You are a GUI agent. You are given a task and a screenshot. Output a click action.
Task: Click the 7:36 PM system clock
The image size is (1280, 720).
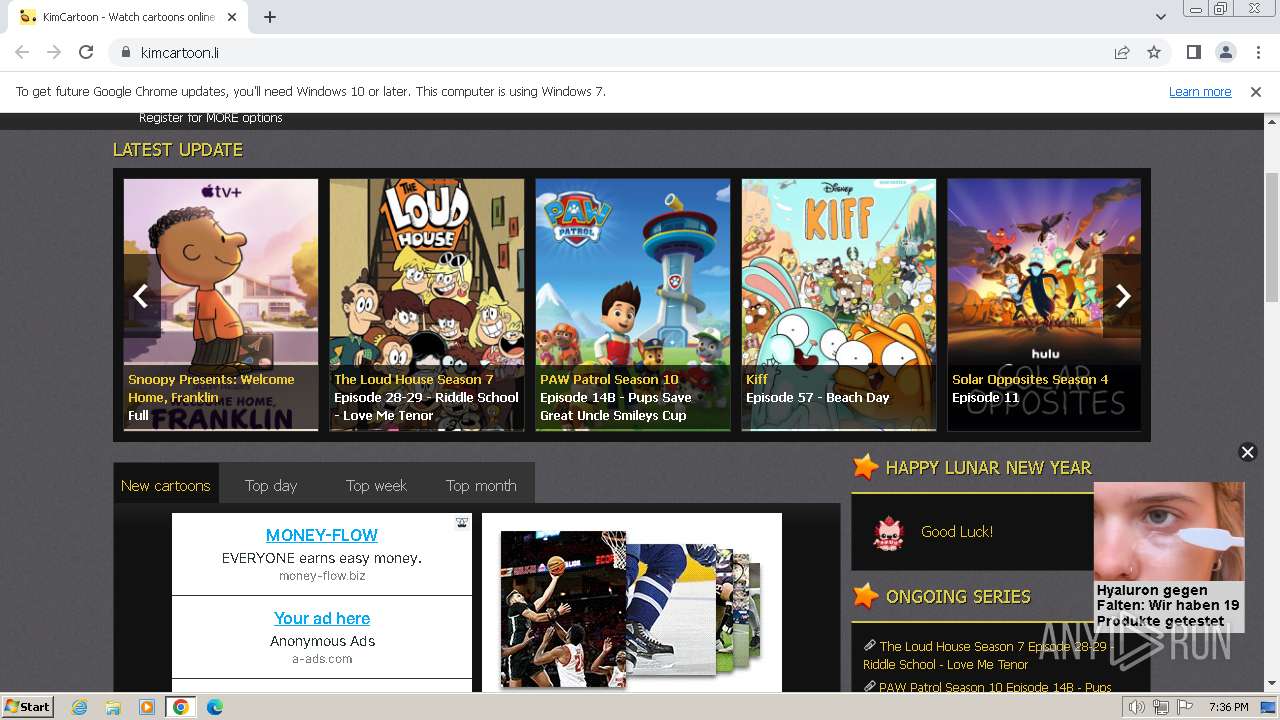point(1228,707)
